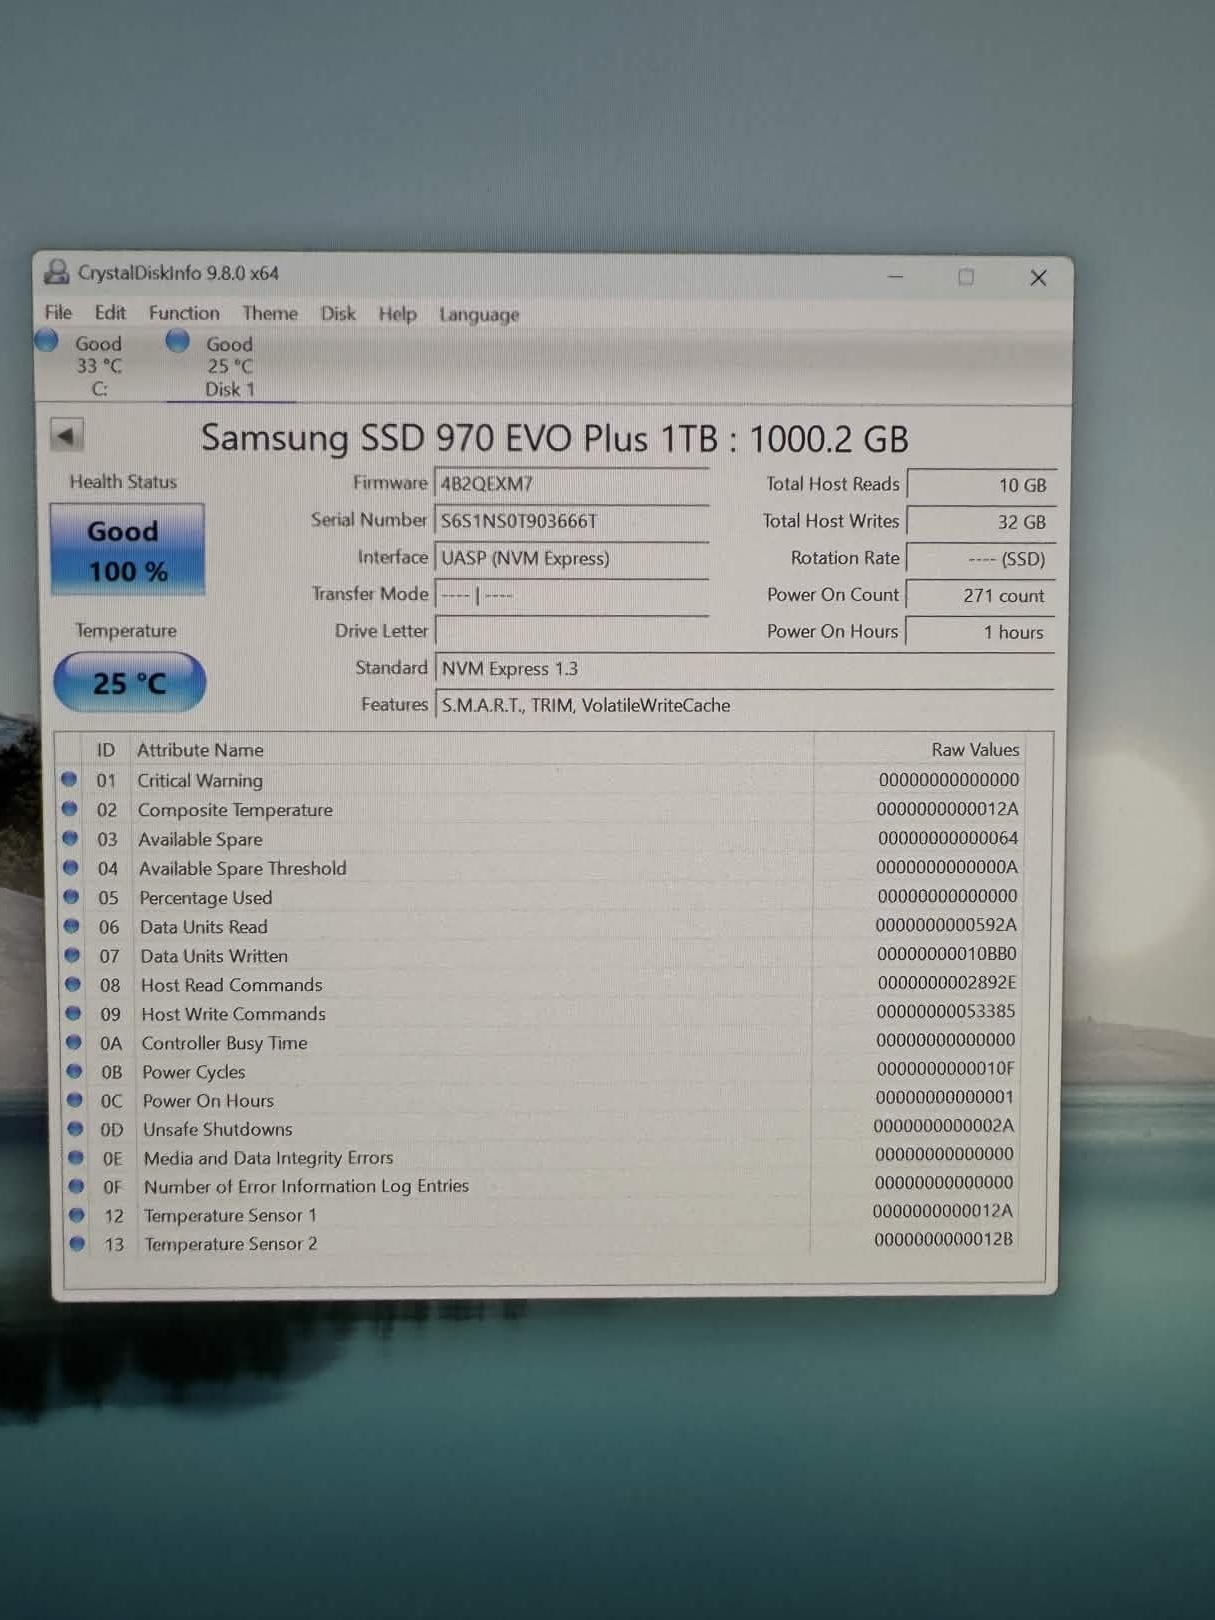Open the Function menu
This screenshot has height=1620, width=1215.
click(184, 313)
